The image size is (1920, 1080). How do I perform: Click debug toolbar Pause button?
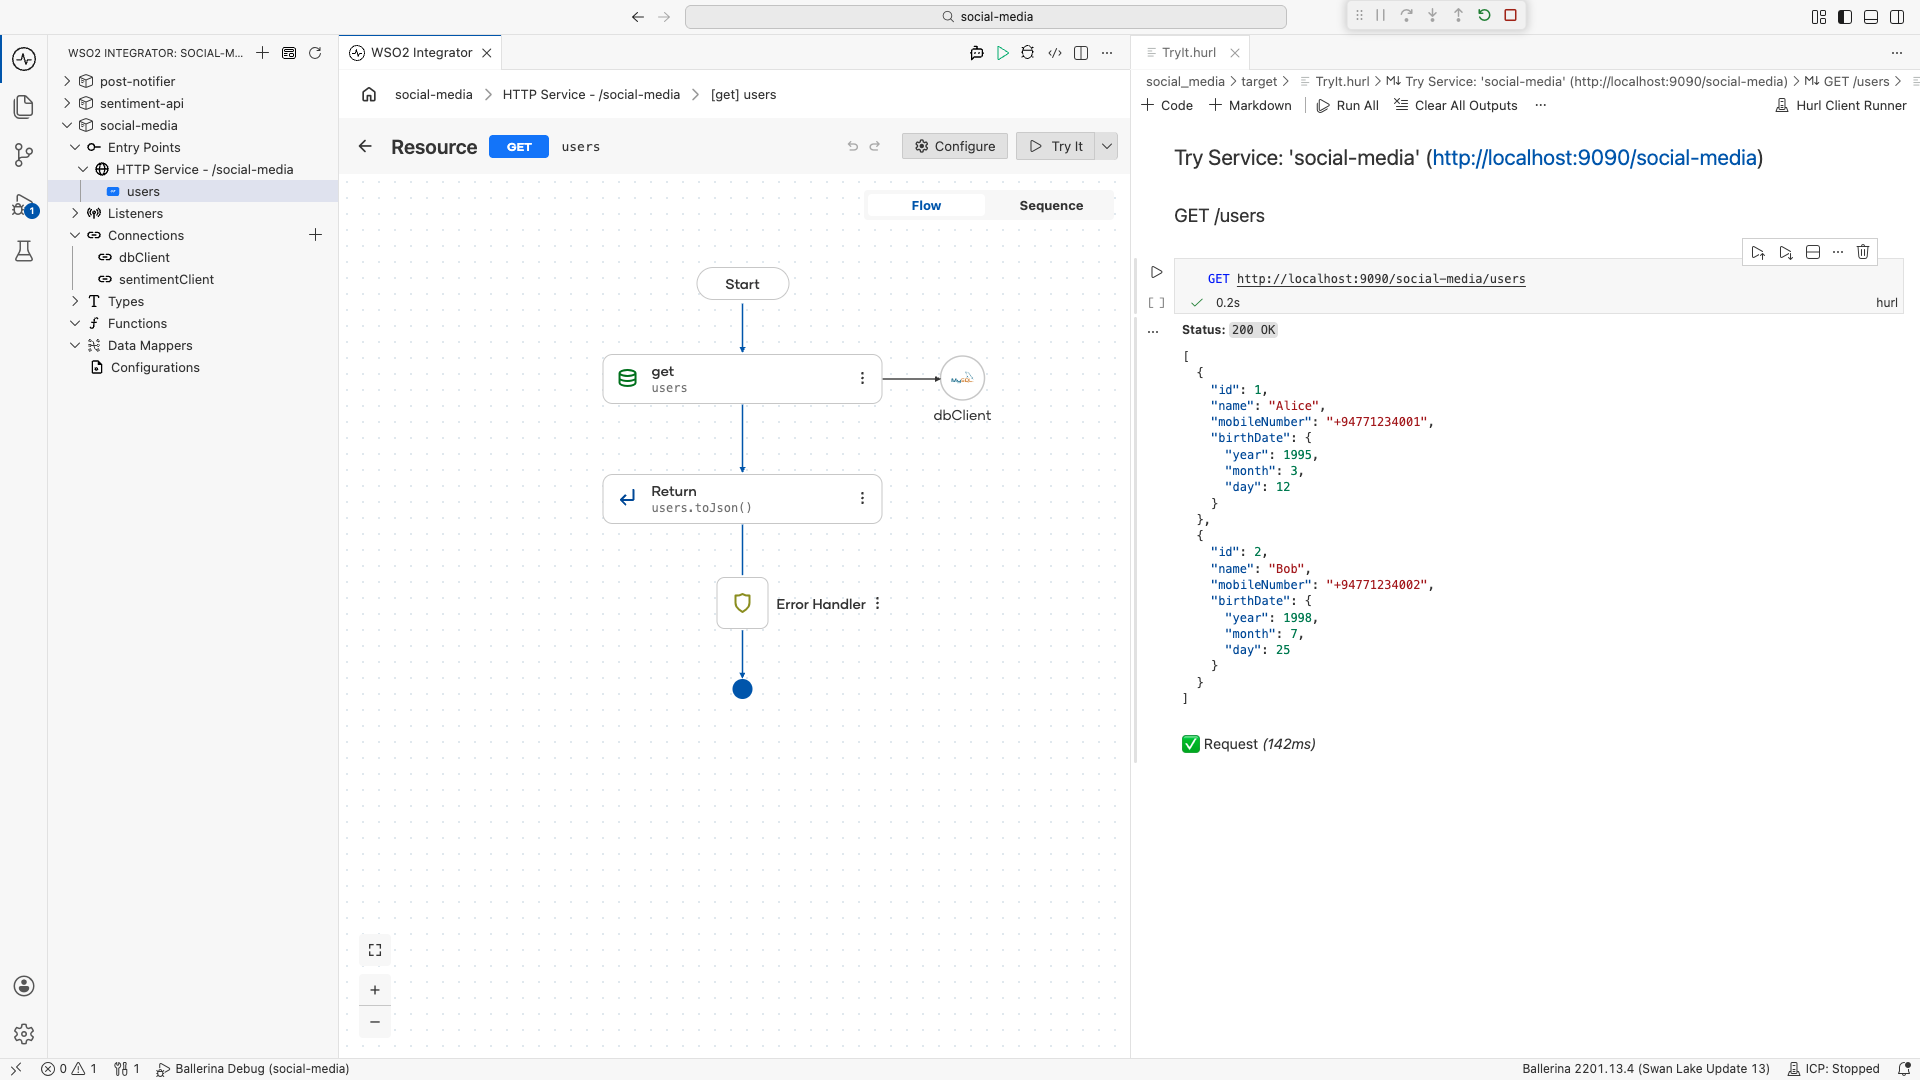tap(1380, 15)
